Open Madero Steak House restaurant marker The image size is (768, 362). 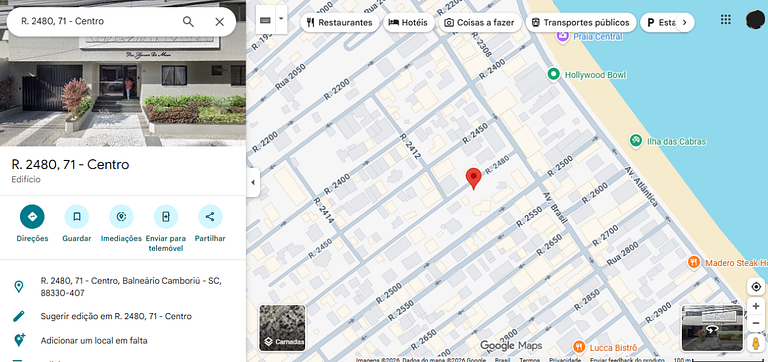[694, 262]
